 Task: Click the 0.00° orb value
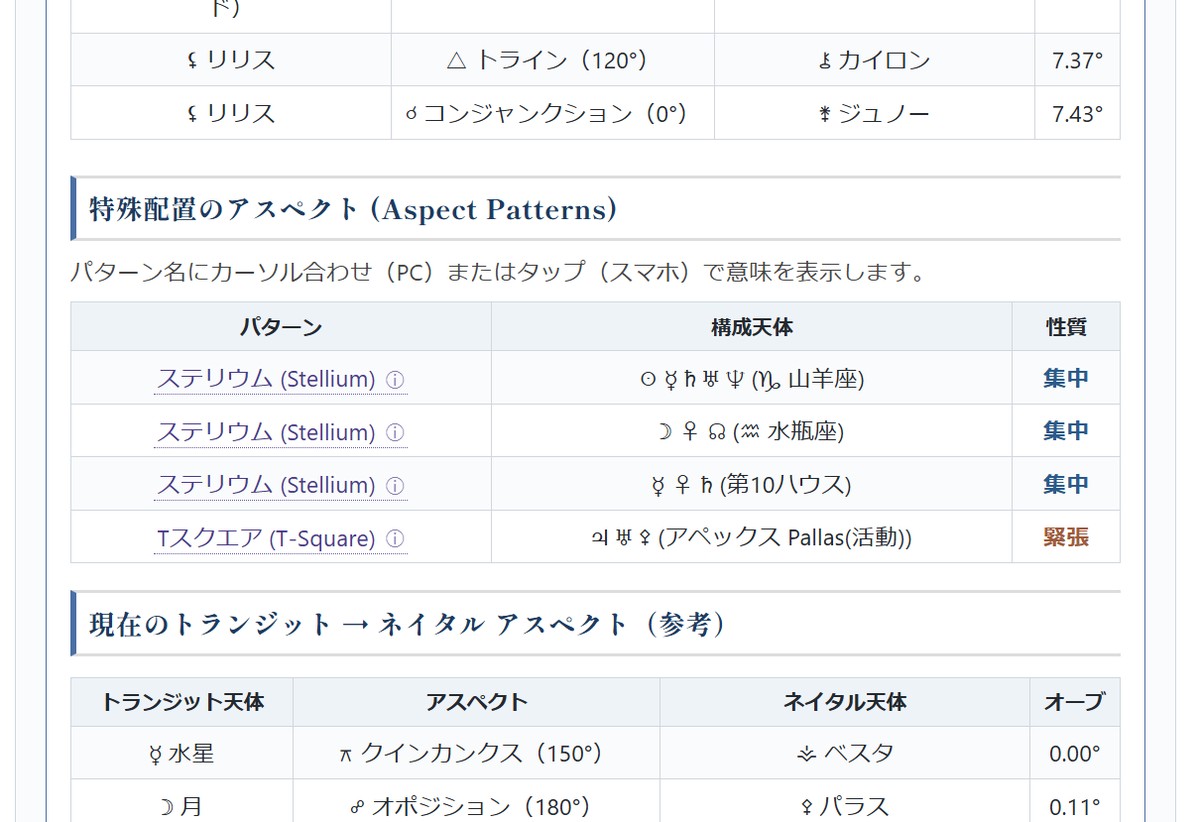point(1075,753)
